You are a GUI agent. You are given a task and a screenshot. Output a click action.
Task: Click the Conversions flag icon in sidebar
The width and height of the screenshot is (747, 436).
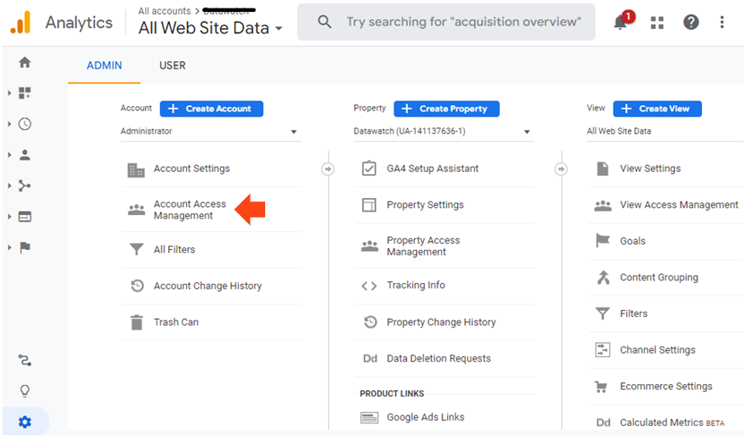point(25,247)
